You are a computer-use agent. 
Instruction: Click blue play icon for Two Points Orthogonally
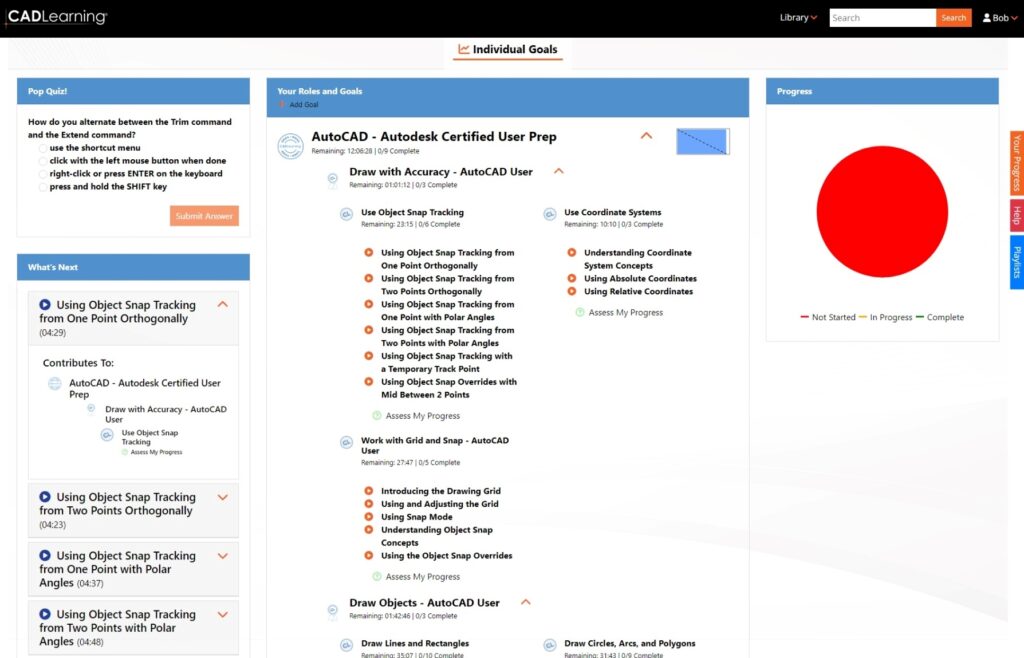(x=45, y=497)
